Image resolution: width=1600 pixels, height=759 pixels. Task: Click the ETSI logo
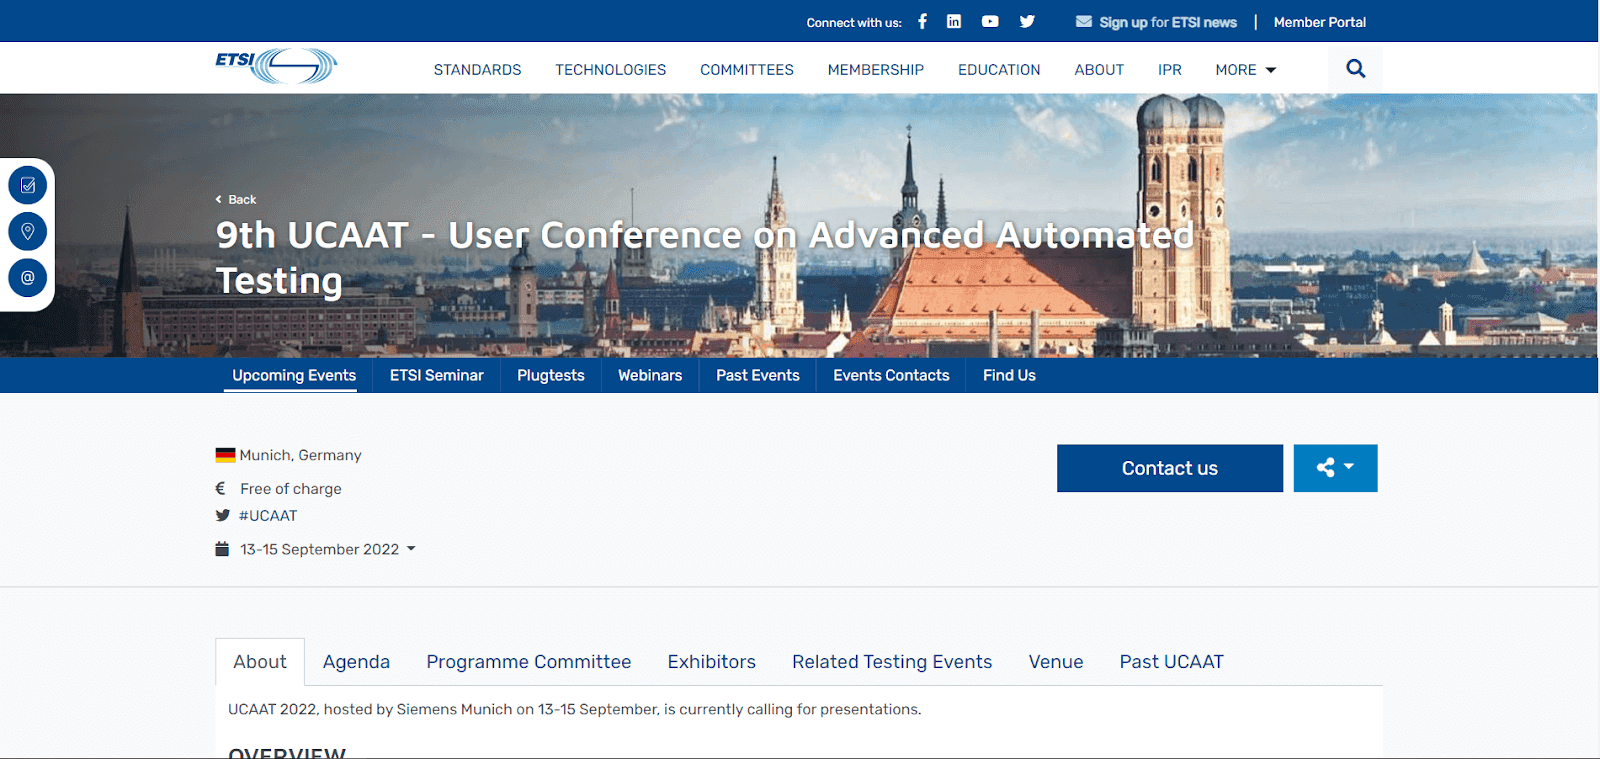[x=276, y=66]
